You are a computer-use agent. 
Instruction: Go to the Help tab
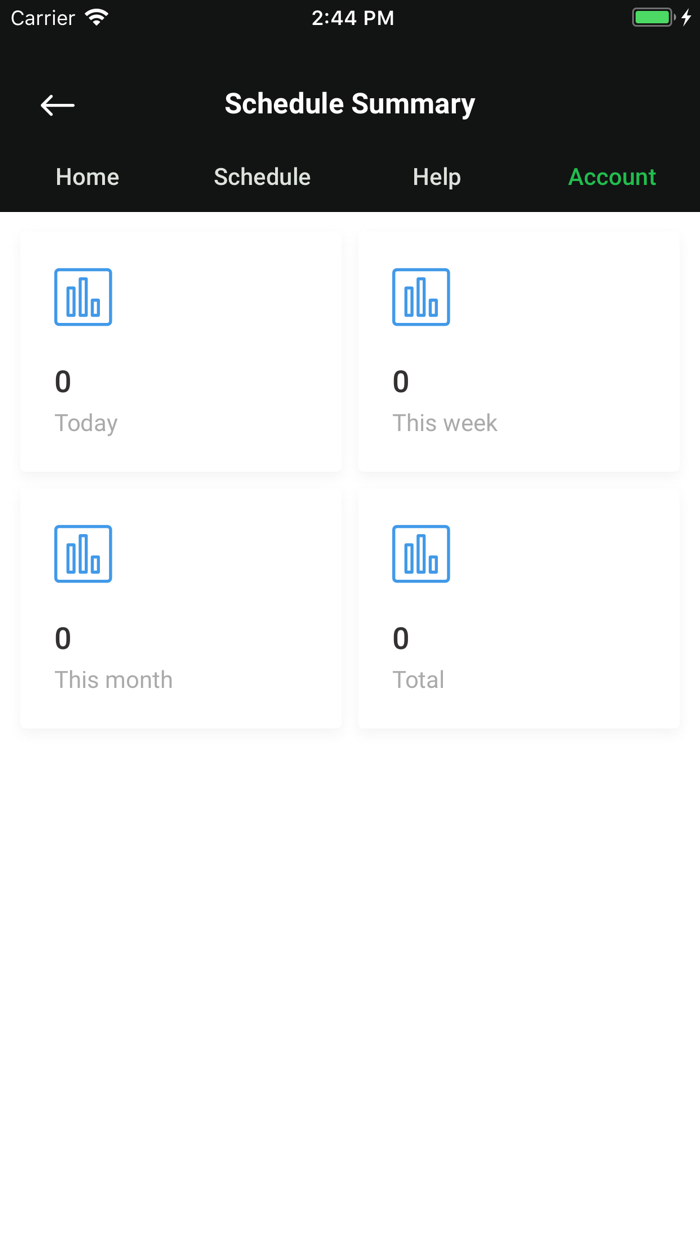click(437, 177)
